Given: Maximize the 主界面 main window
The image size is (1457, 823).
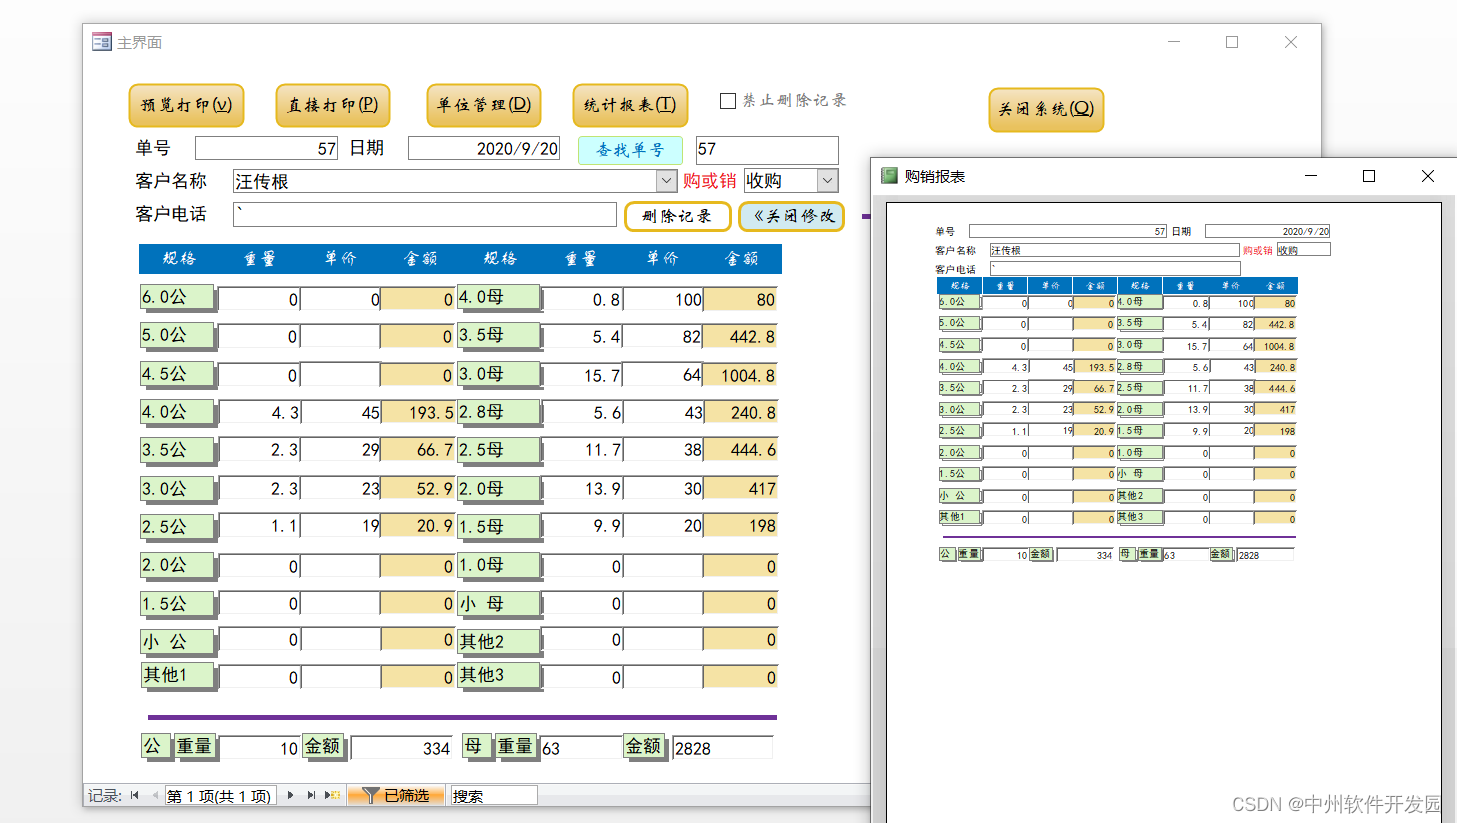Looking at the screenshot, I should coord(1232,42).
